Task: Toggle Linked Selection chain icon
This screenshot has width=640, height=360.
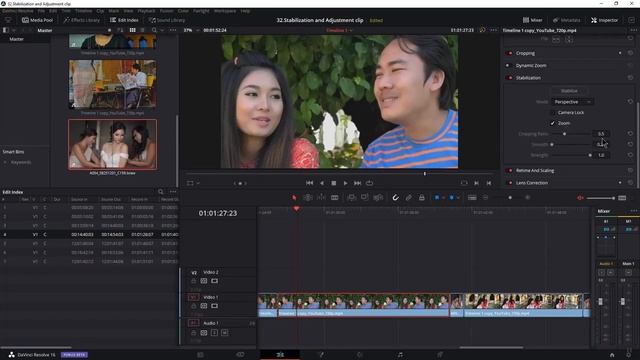Action: coord(409,198)
